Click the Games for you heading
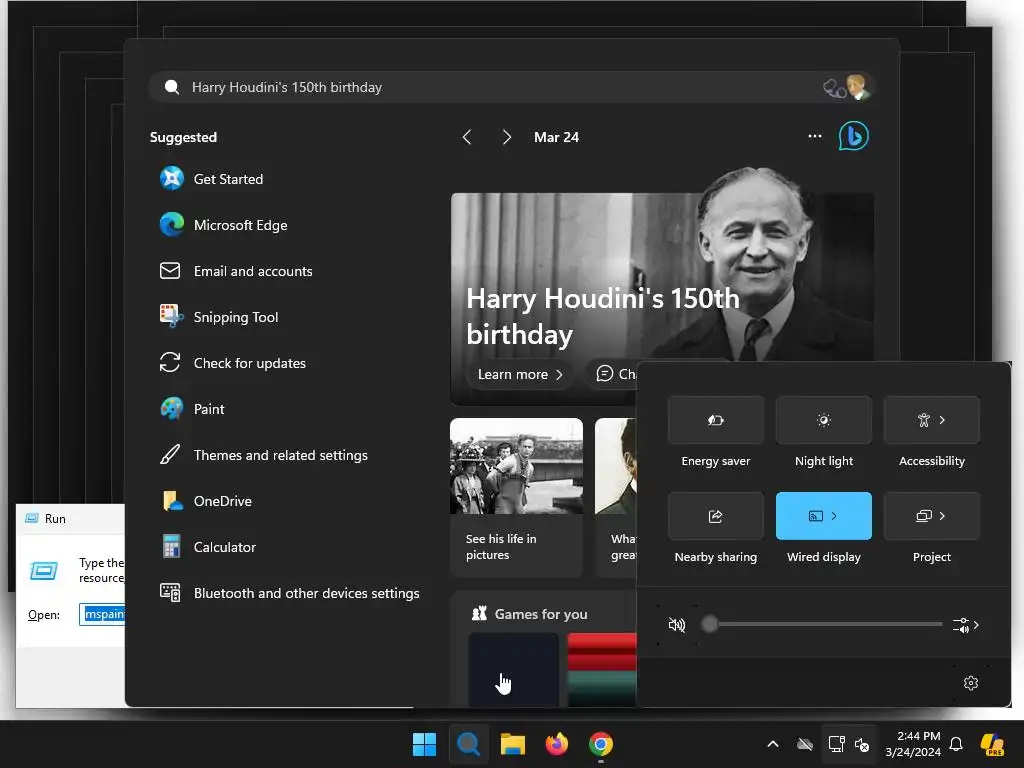Viewport: 1024px width, 768px height. click(x=541, y=615)
